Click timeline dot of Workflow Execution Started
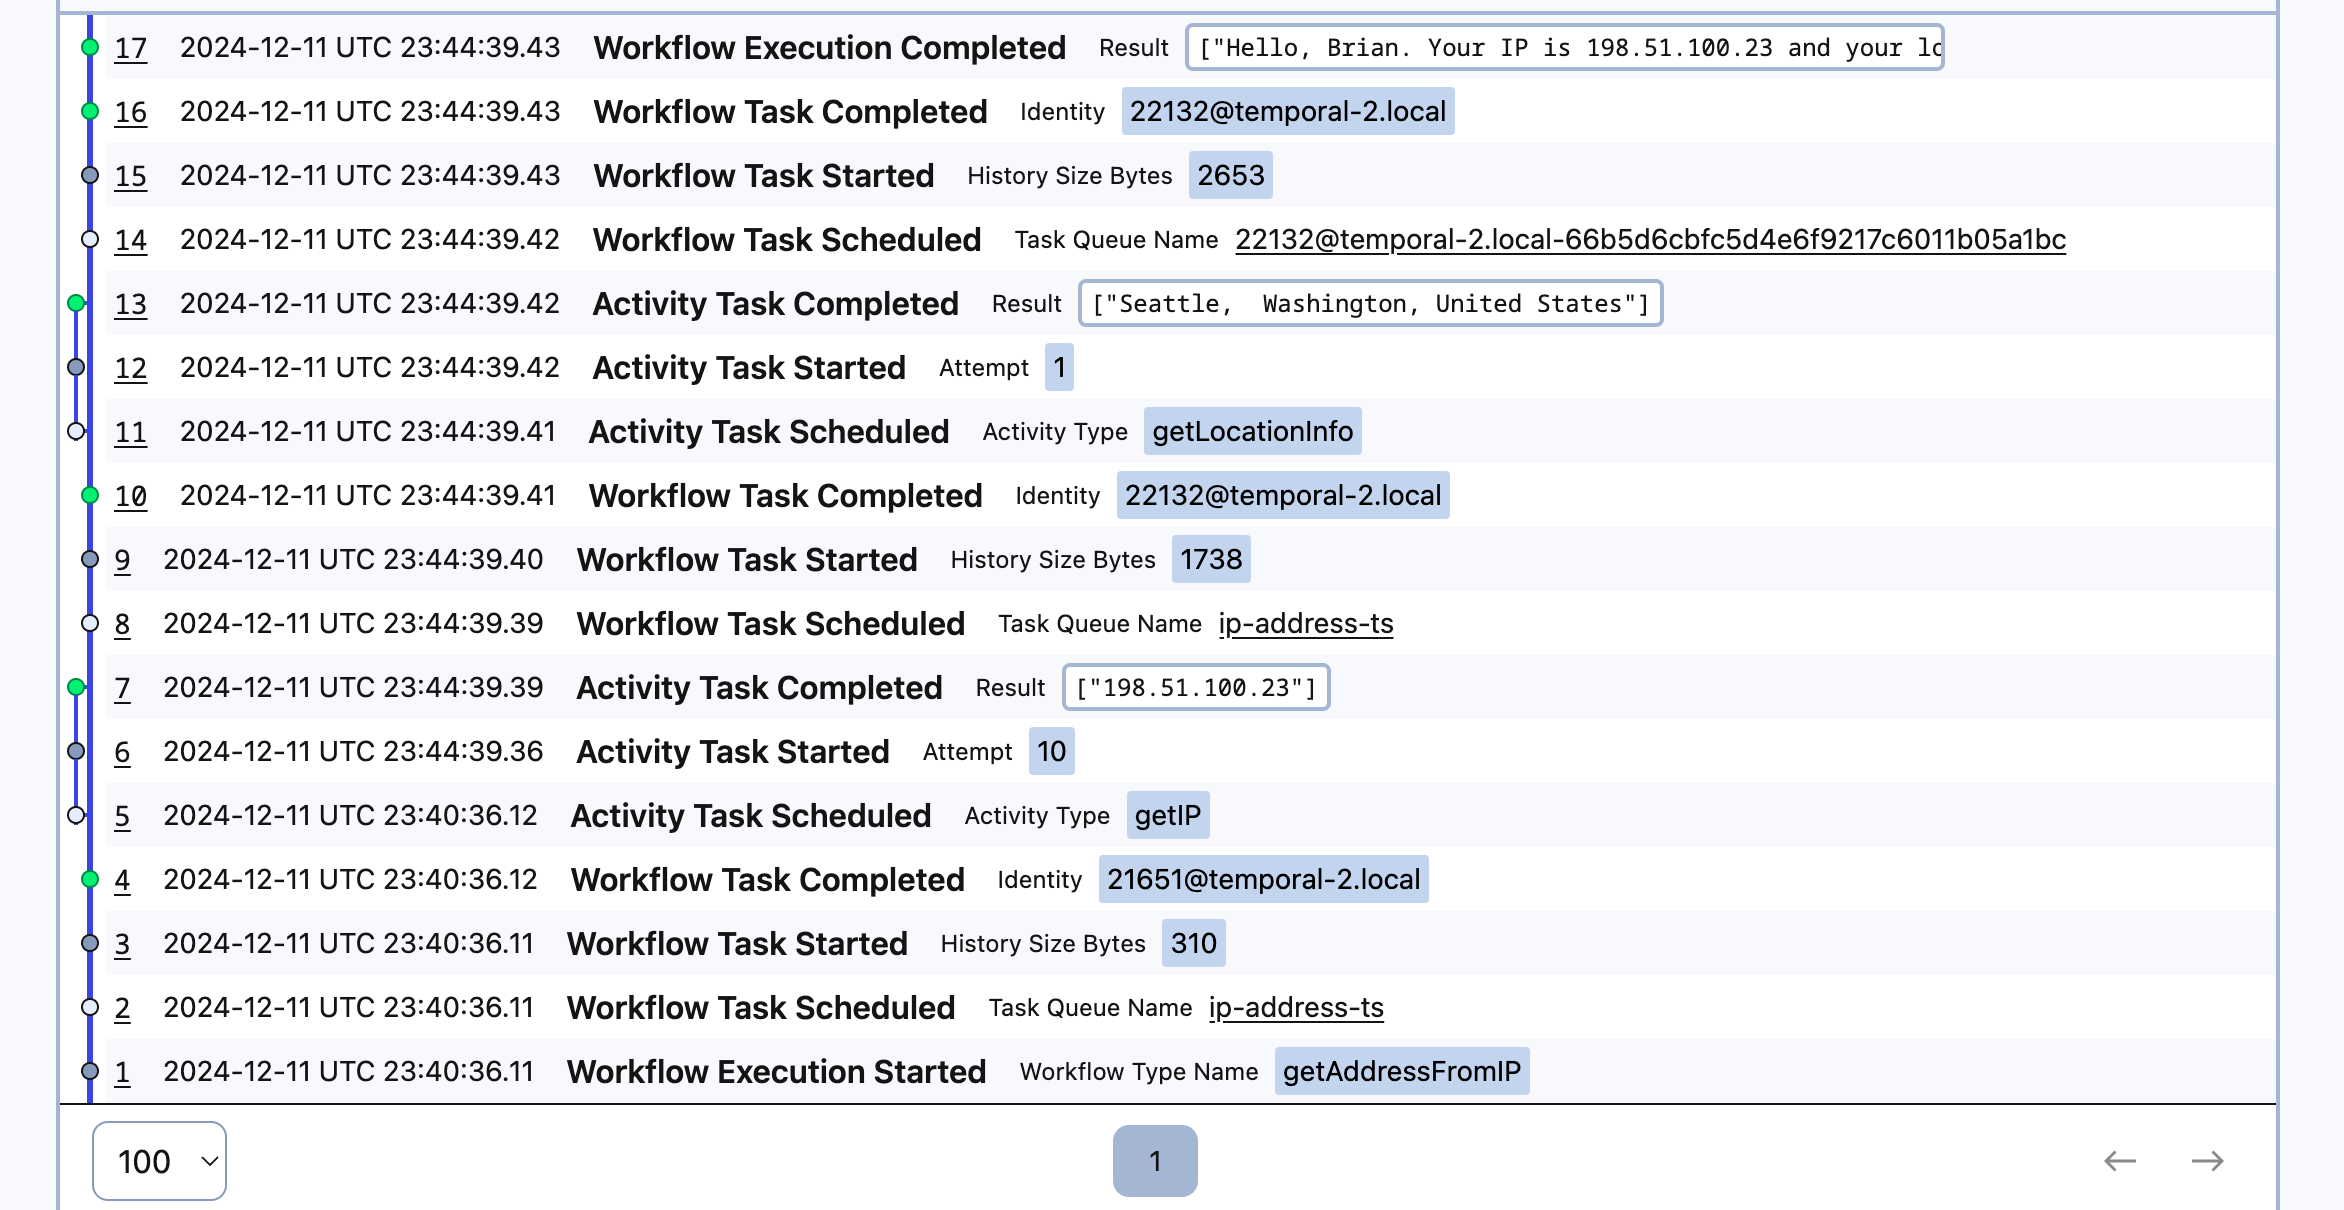Viewport: 2344px width, 1210px height. coord(90,1071)
